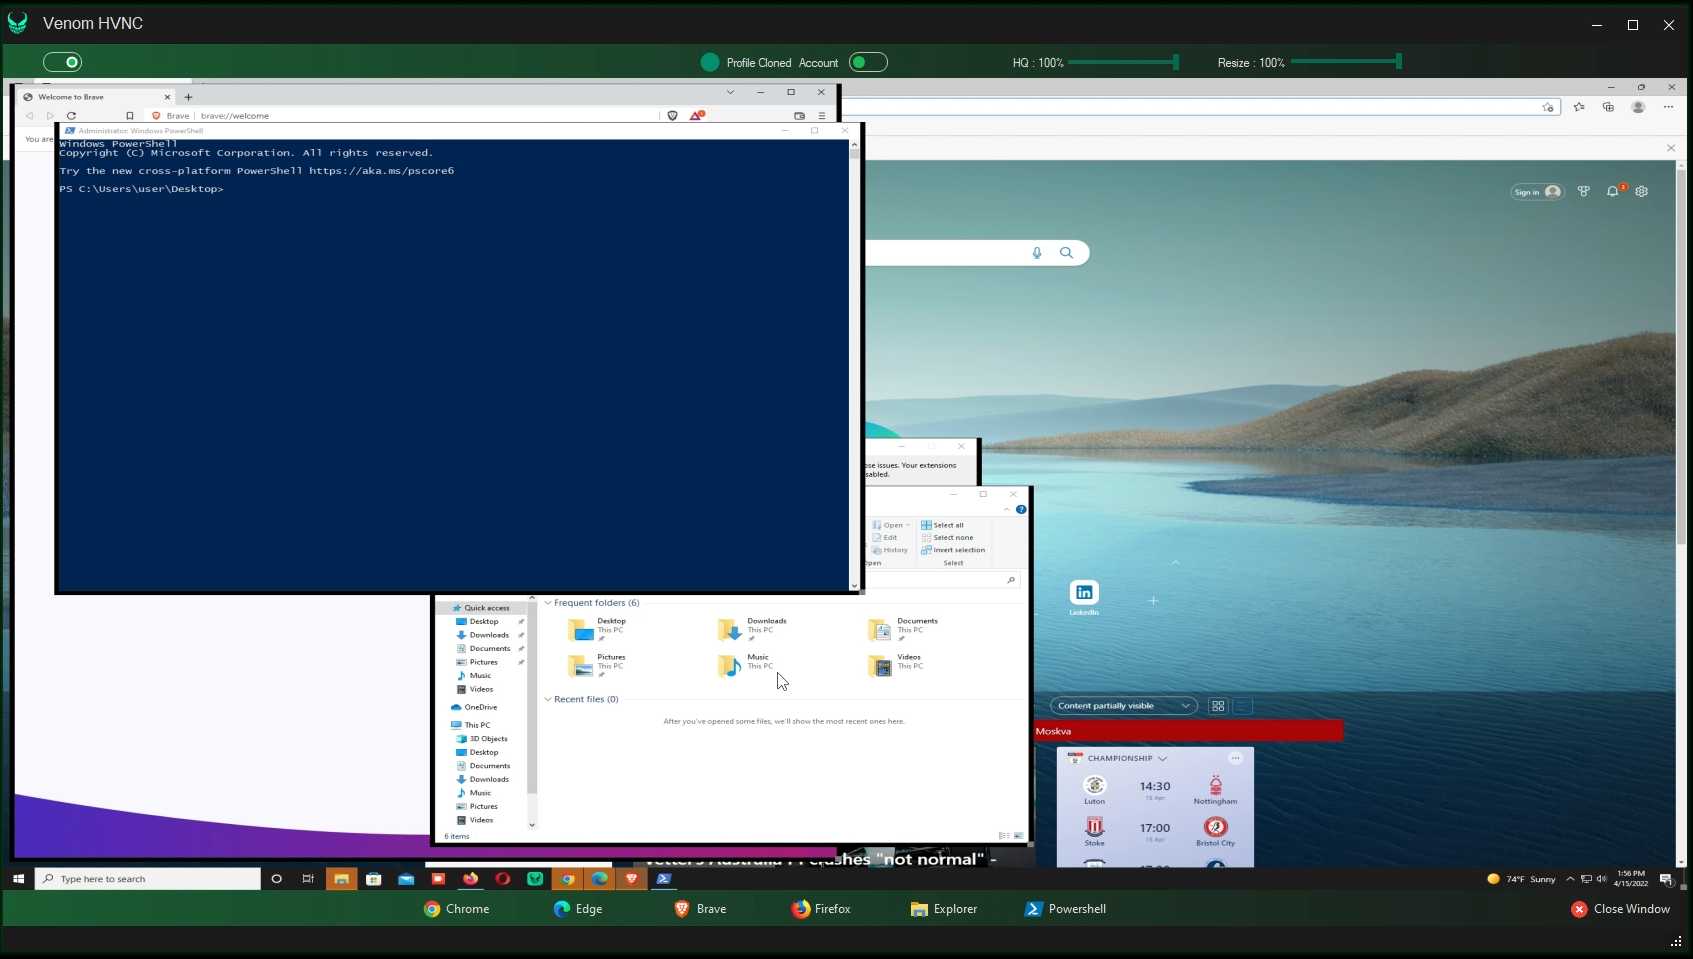Toggle the main HVNC switch at top left
The image size is (1693, 959).
point(62,62)
